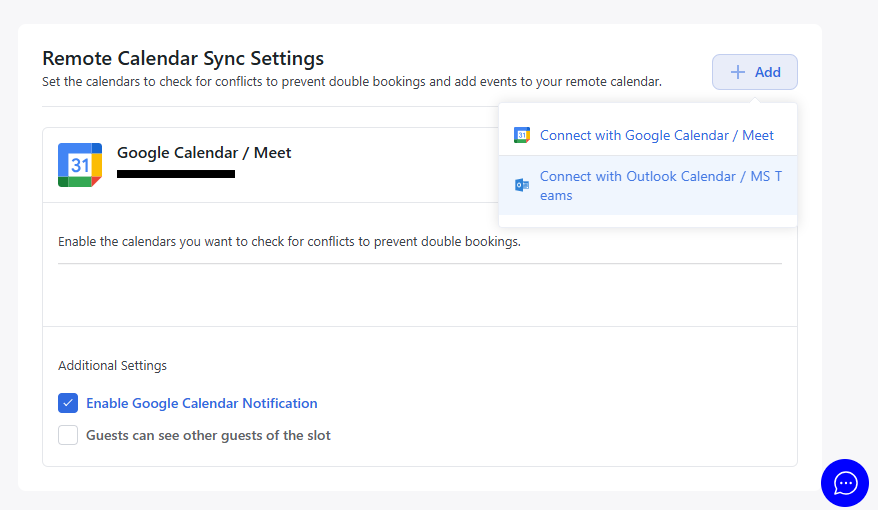The height and width of the screenshot is (510, 878).
Task: Click the Enable Google Calendar Notification label
Action: tap(201, 403)
